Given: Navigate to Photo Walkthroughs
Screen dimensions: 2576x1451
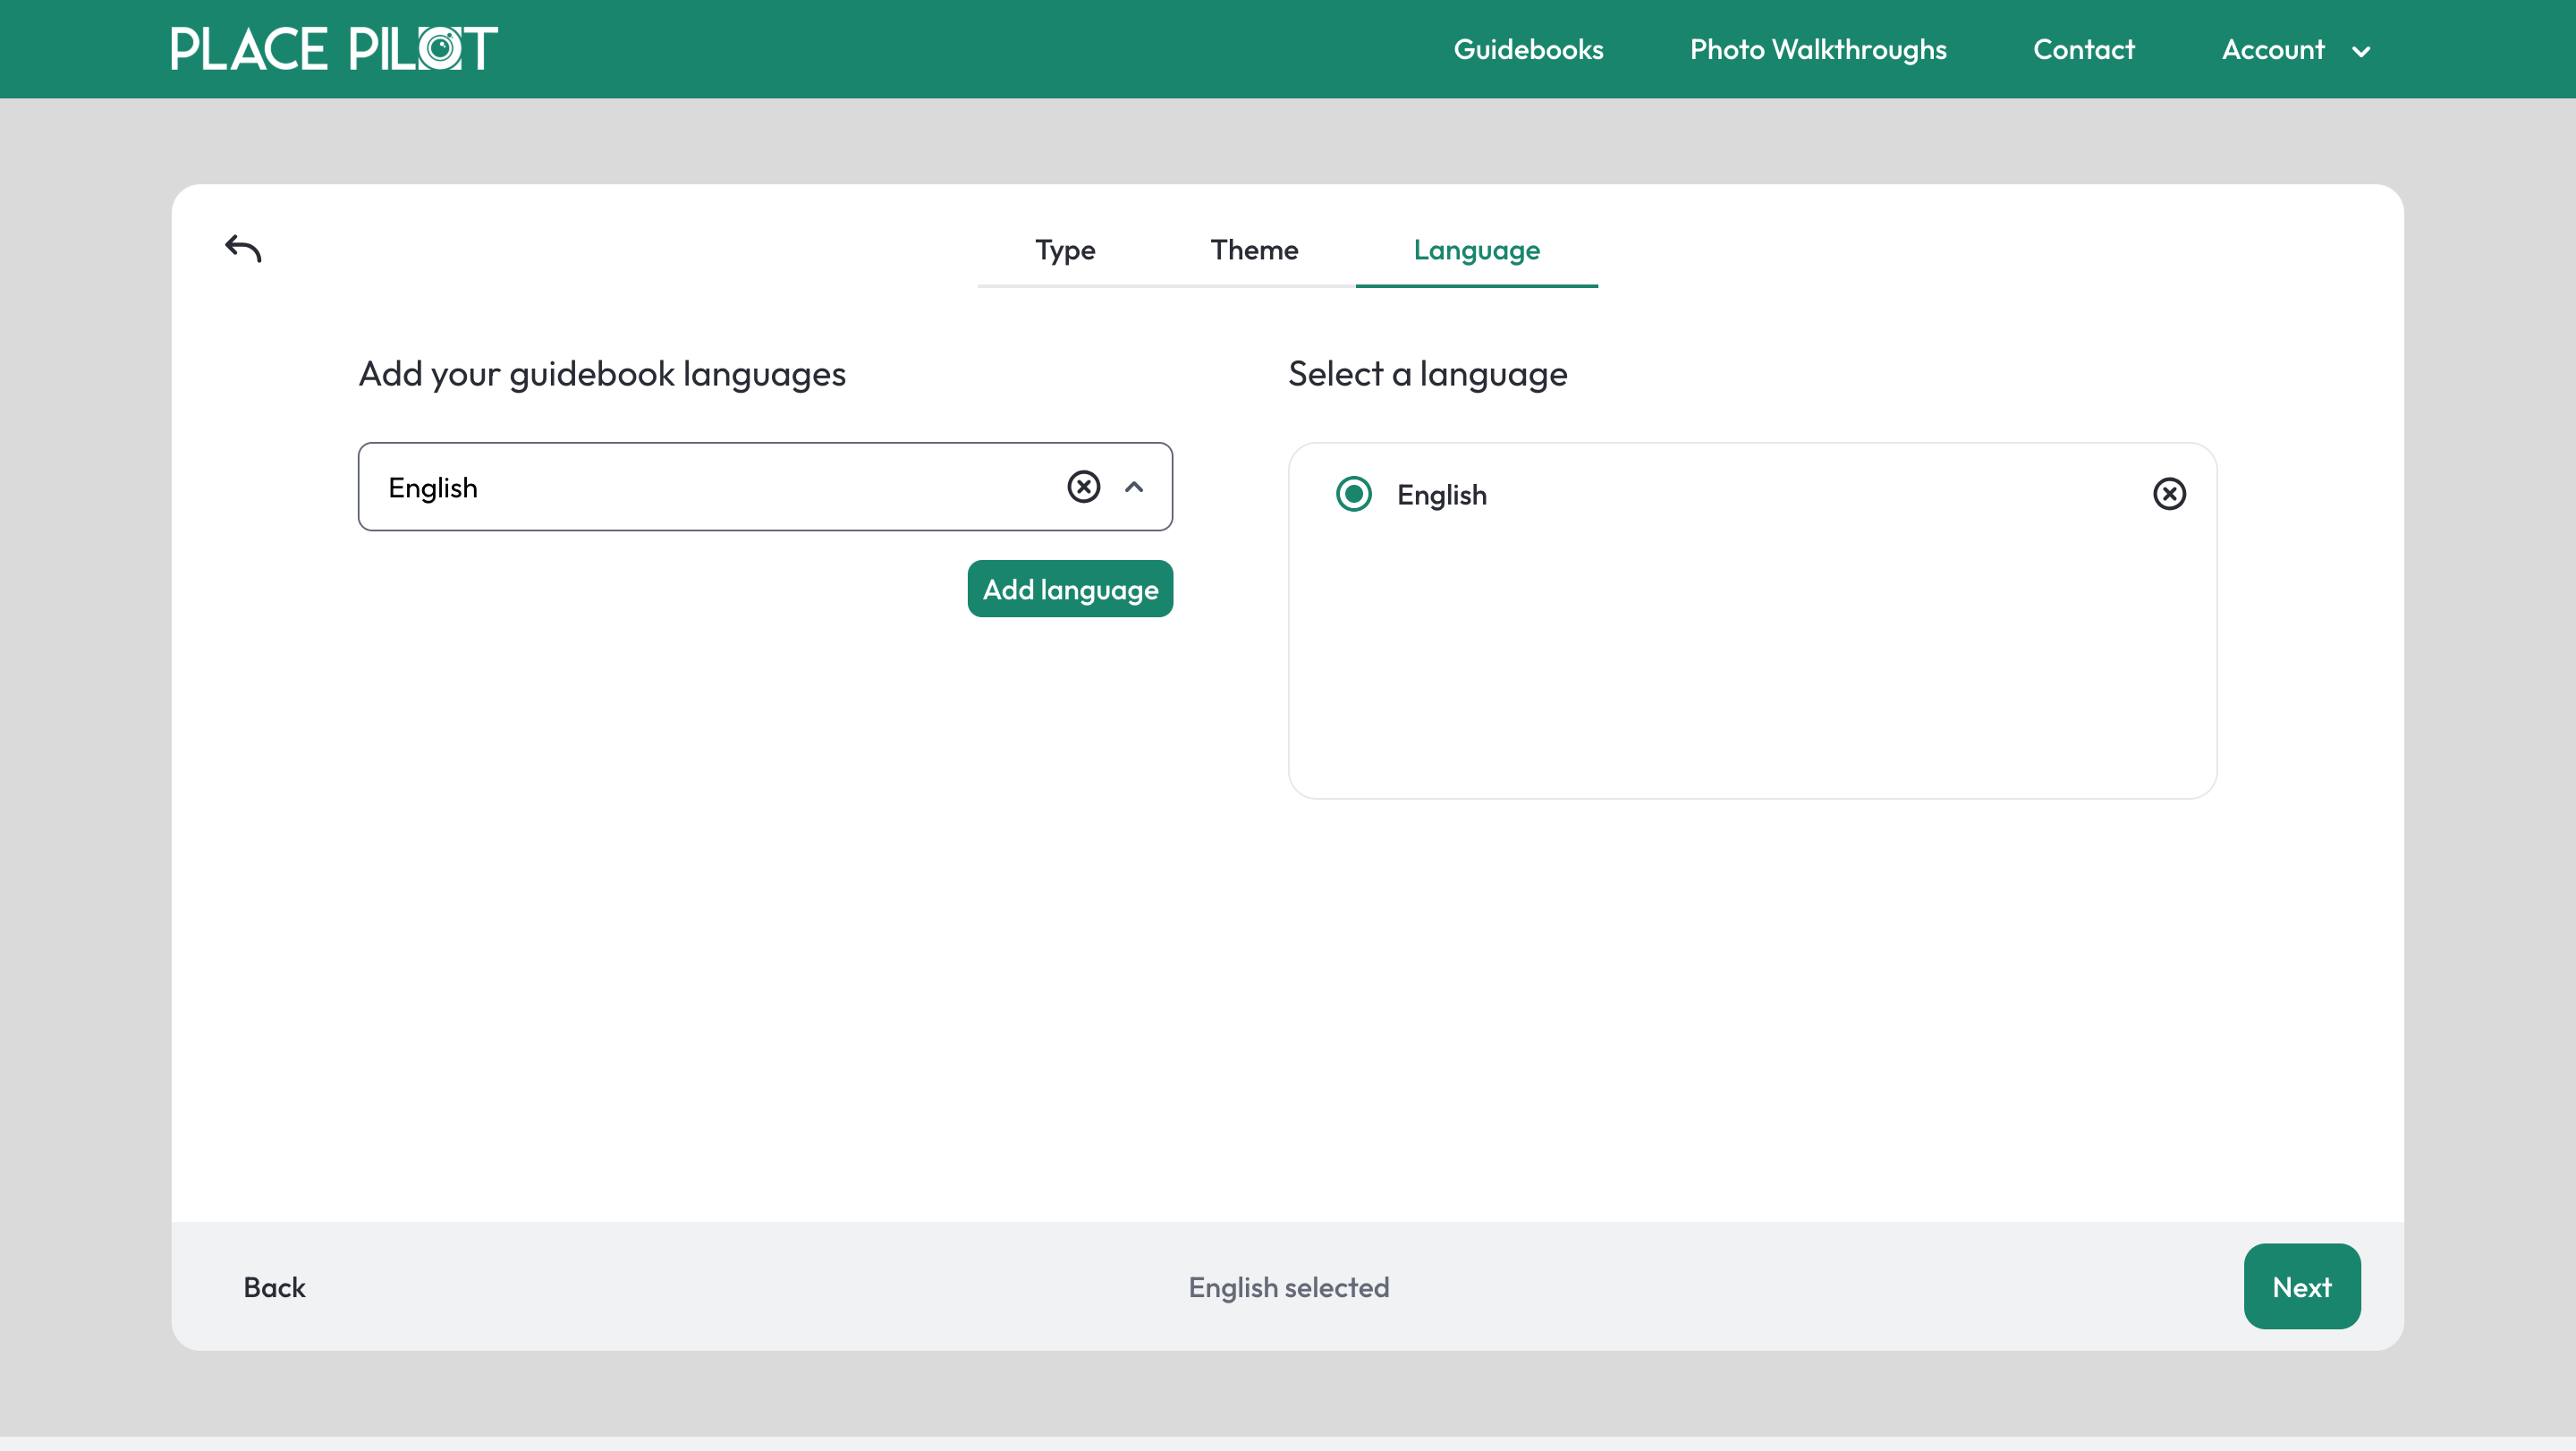Looking at the screenshot, I should [1817, 49].
